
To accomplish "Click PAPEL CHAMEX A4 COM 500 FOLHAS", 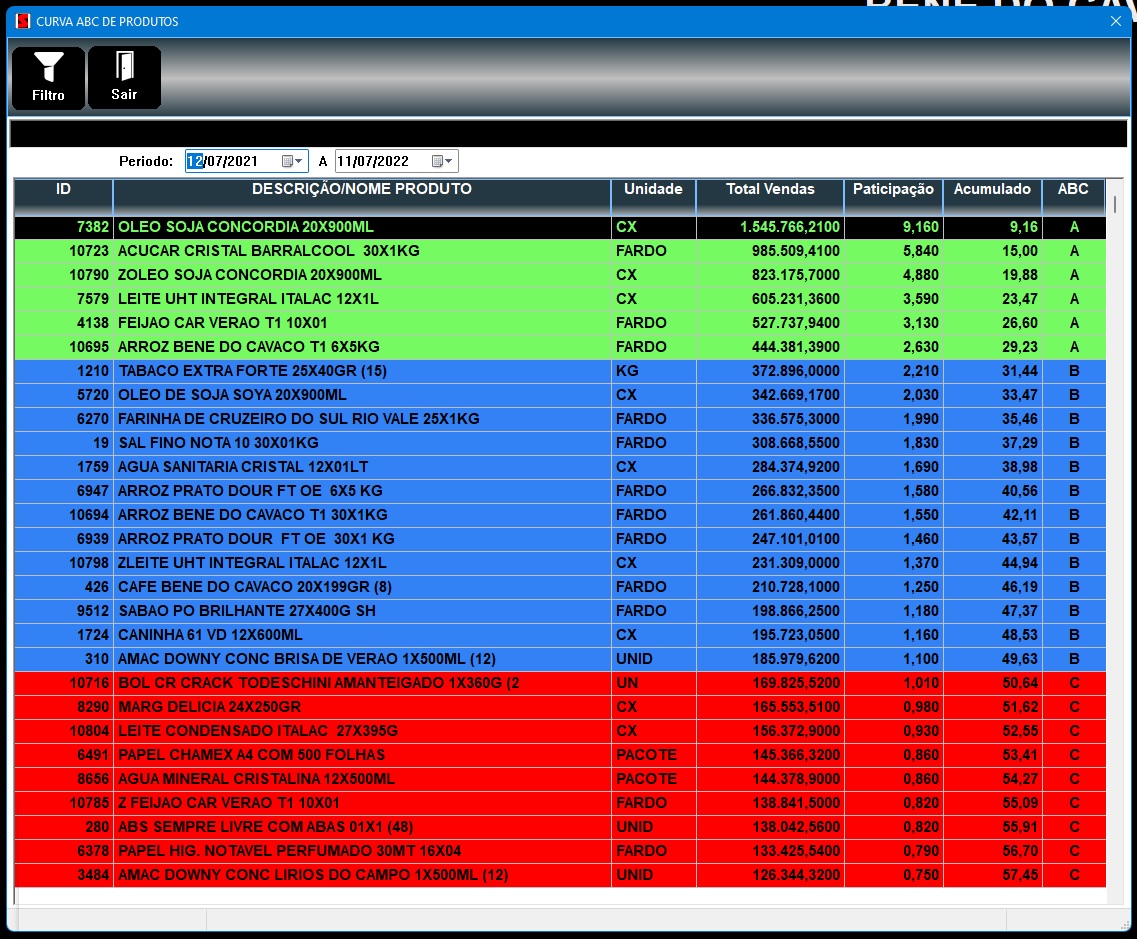I will [560, 754].
